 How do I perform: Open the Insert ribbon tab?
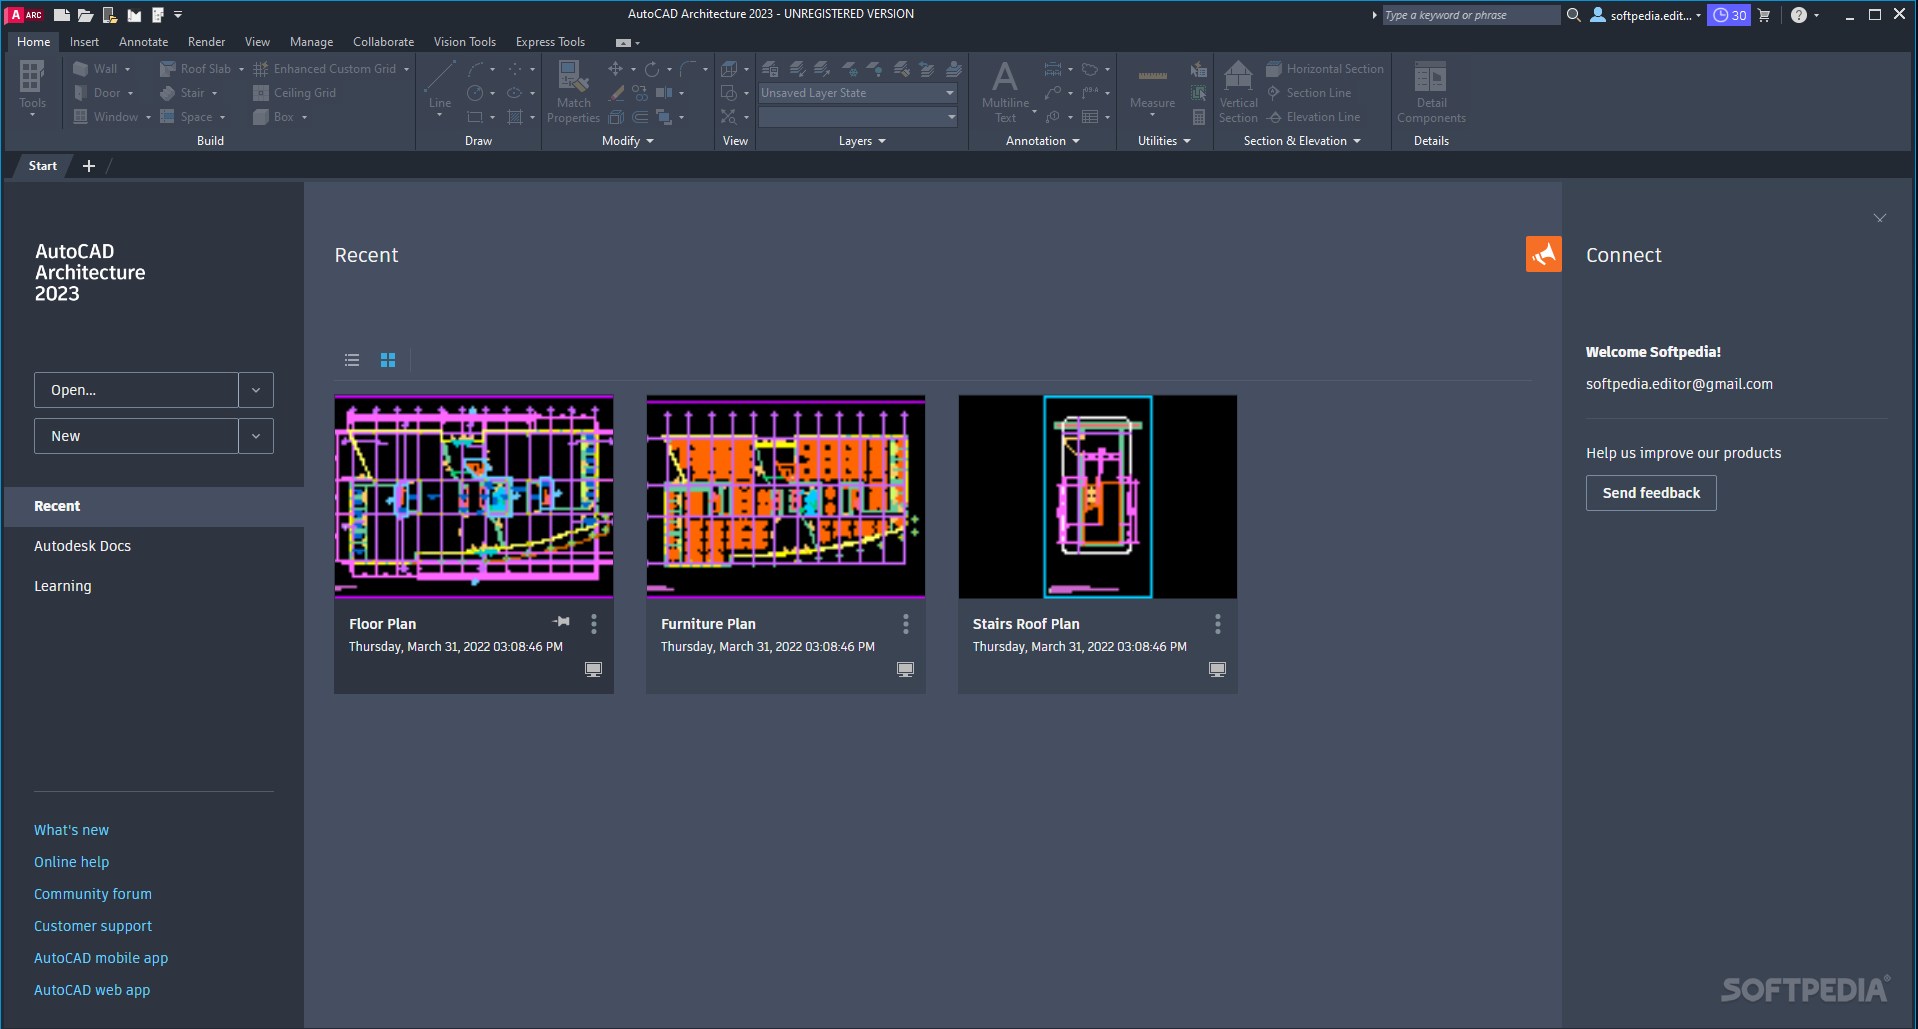tap(84, 42)
